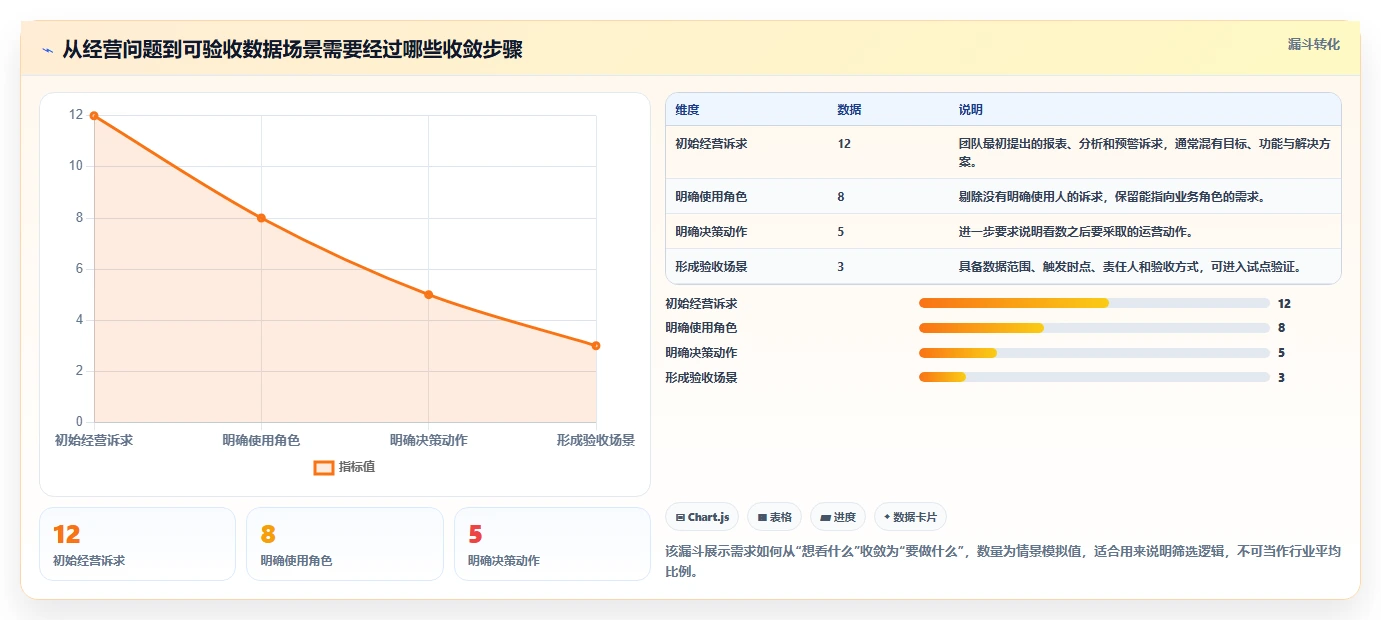Click the 维度 column header

[x=687, y=110]
